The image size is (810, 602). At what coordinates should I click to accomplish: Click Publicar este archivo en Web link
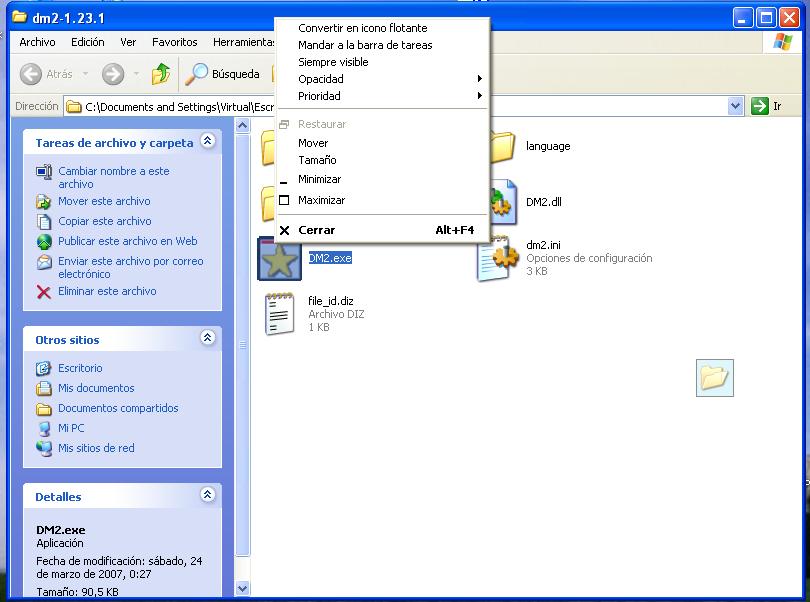click(128, 241)
